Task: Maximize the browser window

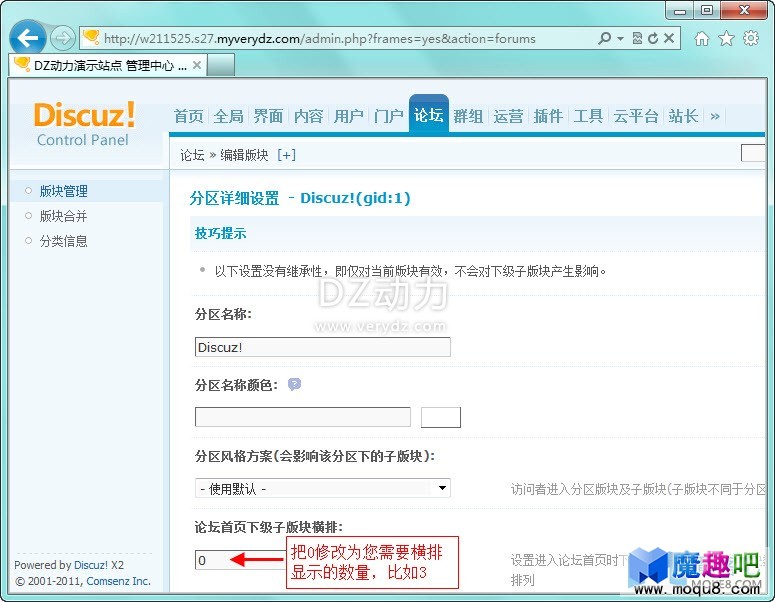Action: click(707, 10)
